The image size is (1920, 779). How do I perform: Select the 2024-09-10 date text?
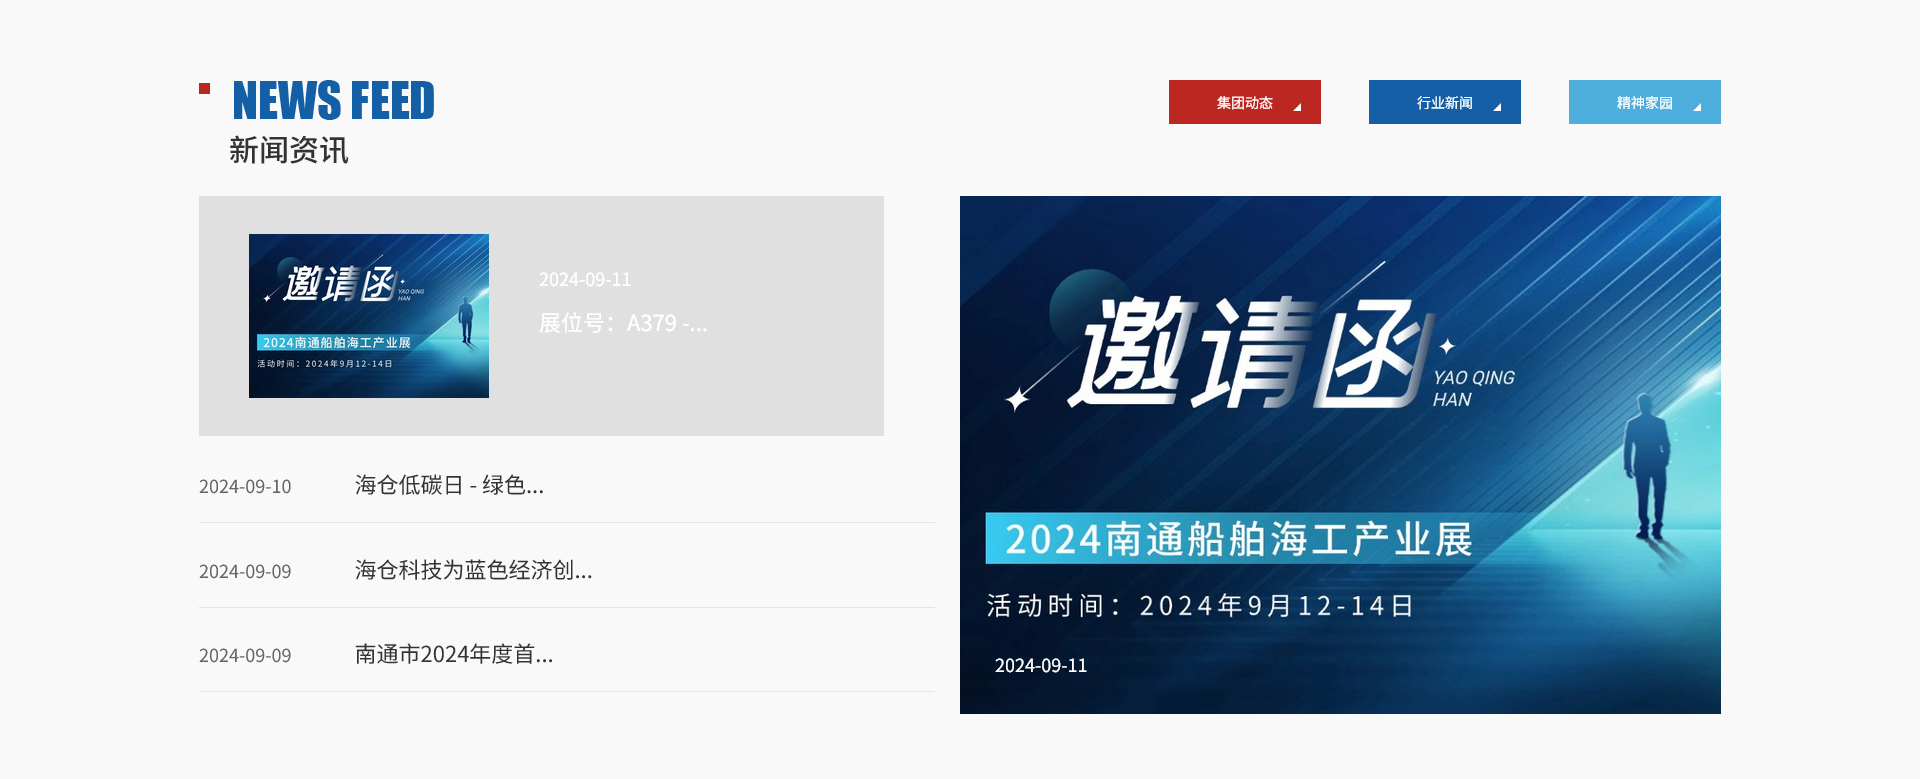(x=245, y=487)
